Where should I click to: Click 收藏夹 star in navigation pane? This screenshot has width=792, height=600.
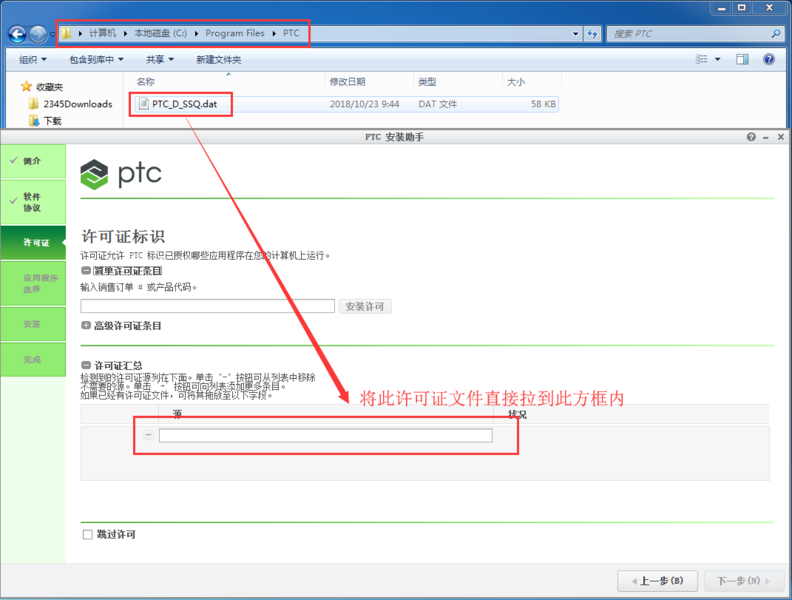(x=26, y=87)
